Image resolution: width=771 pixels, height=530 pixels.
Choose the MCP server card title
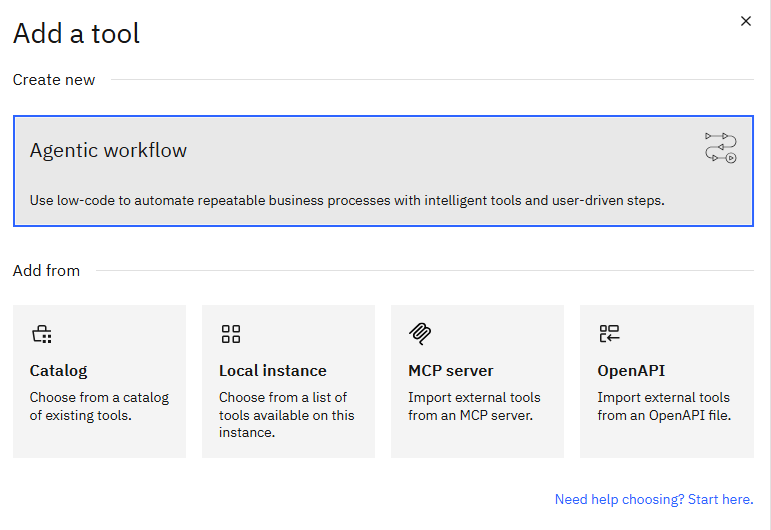pos(450,370)
